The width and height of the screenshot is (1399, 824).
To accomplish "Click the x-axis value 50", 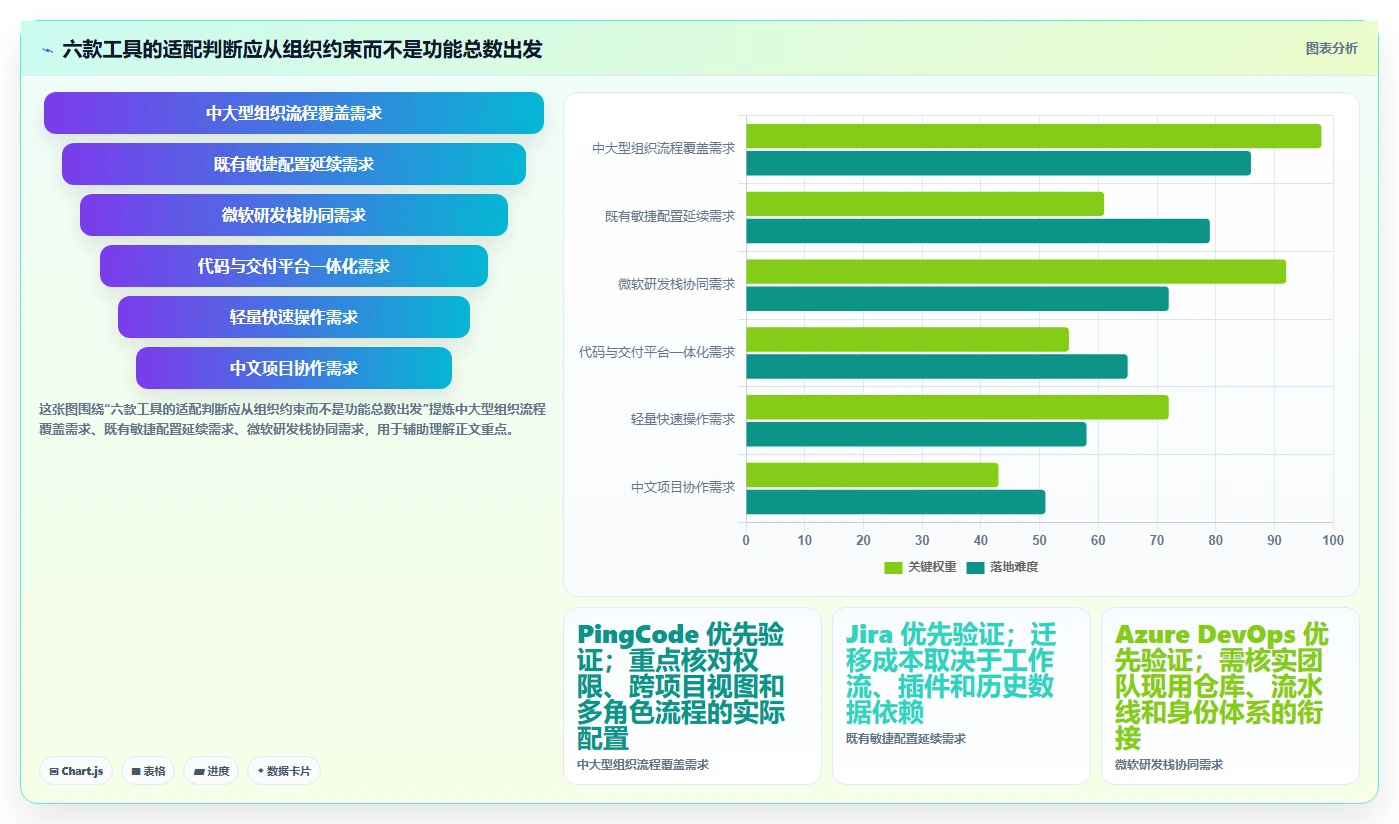I will 1039,540.
